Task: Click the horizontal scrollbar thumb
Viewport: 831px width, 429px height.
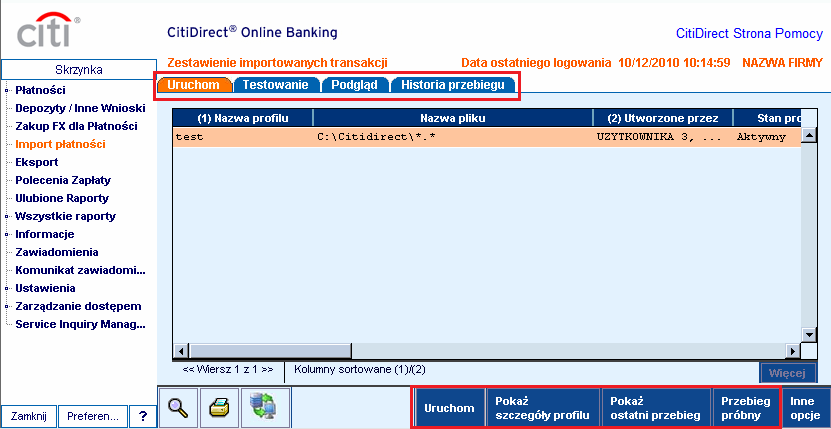Action: (270, 351)
